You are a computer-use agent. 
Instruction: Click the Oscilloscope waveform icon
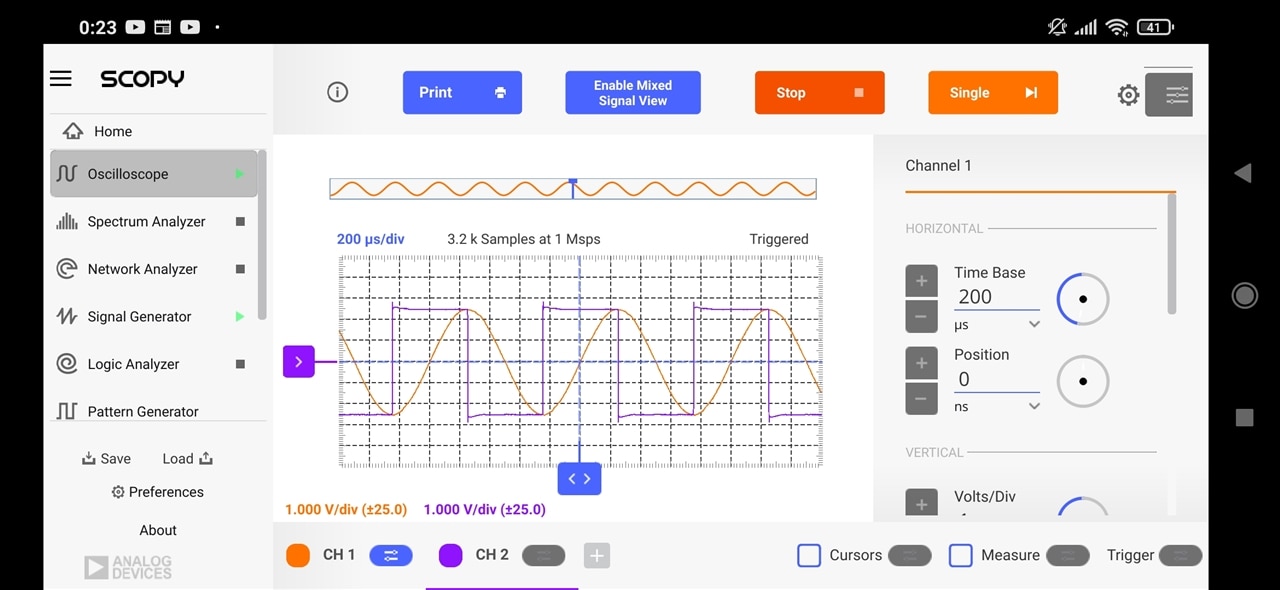click(x=67, y=174)
